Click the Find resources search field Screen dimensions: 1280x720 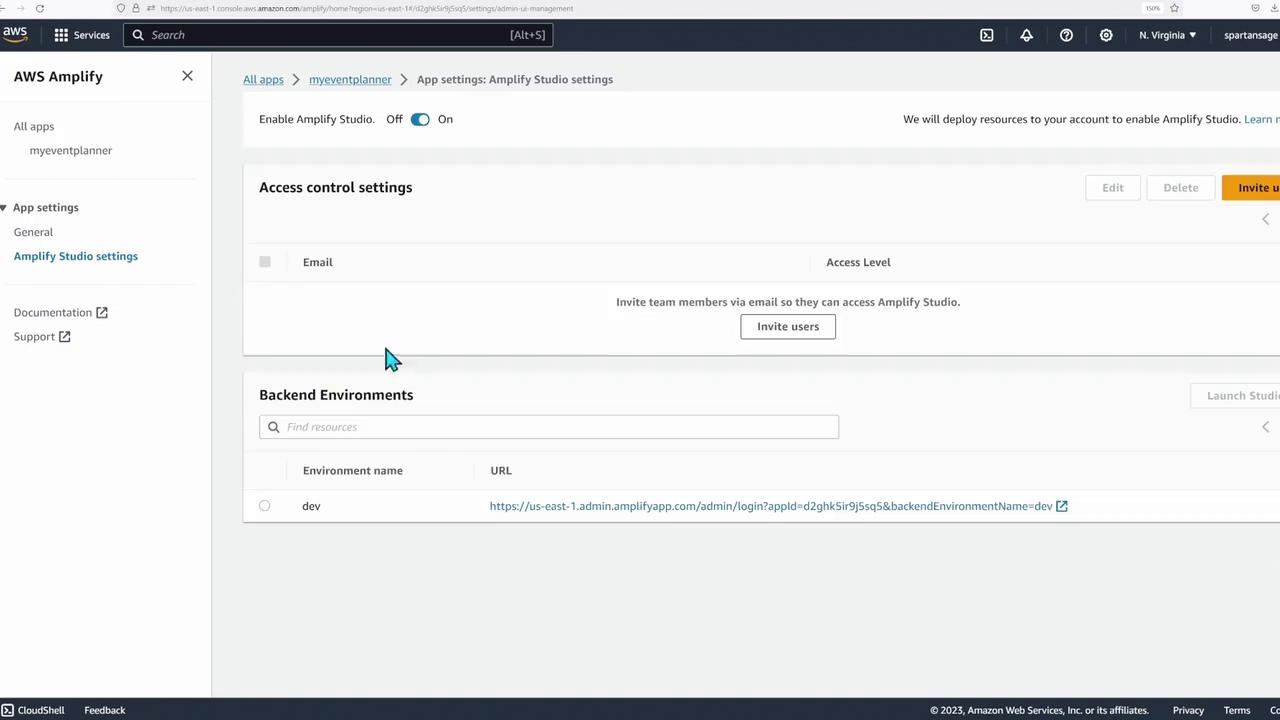(549, 427)
